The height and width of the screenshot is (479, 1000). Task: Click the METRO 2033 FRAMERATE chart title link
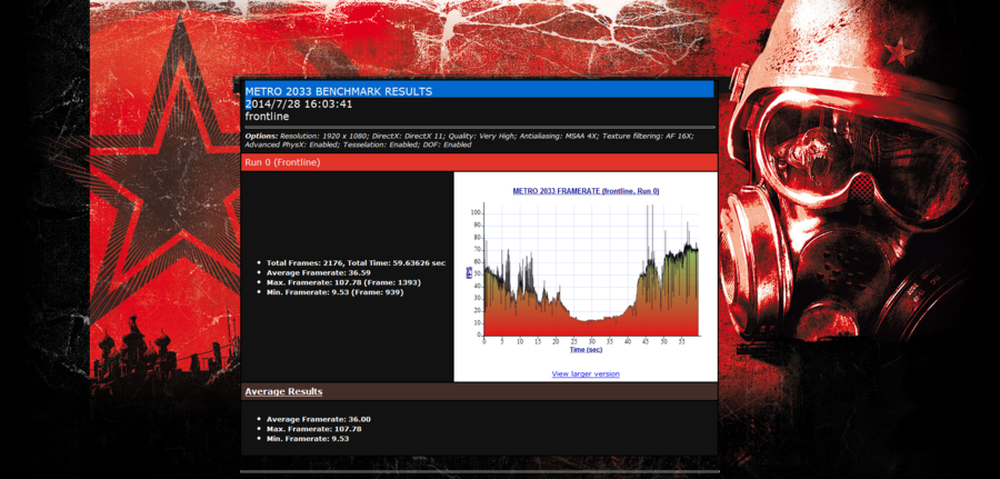point(585,191)
